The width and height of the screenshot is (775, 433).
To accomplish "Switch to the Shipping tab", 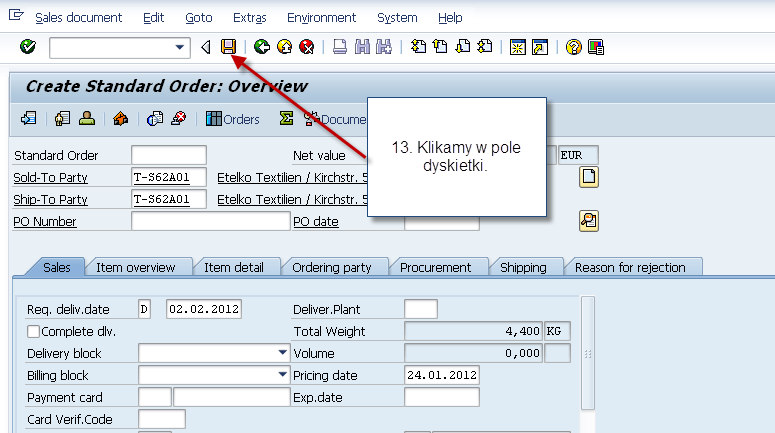I will (x=523, y=267).
